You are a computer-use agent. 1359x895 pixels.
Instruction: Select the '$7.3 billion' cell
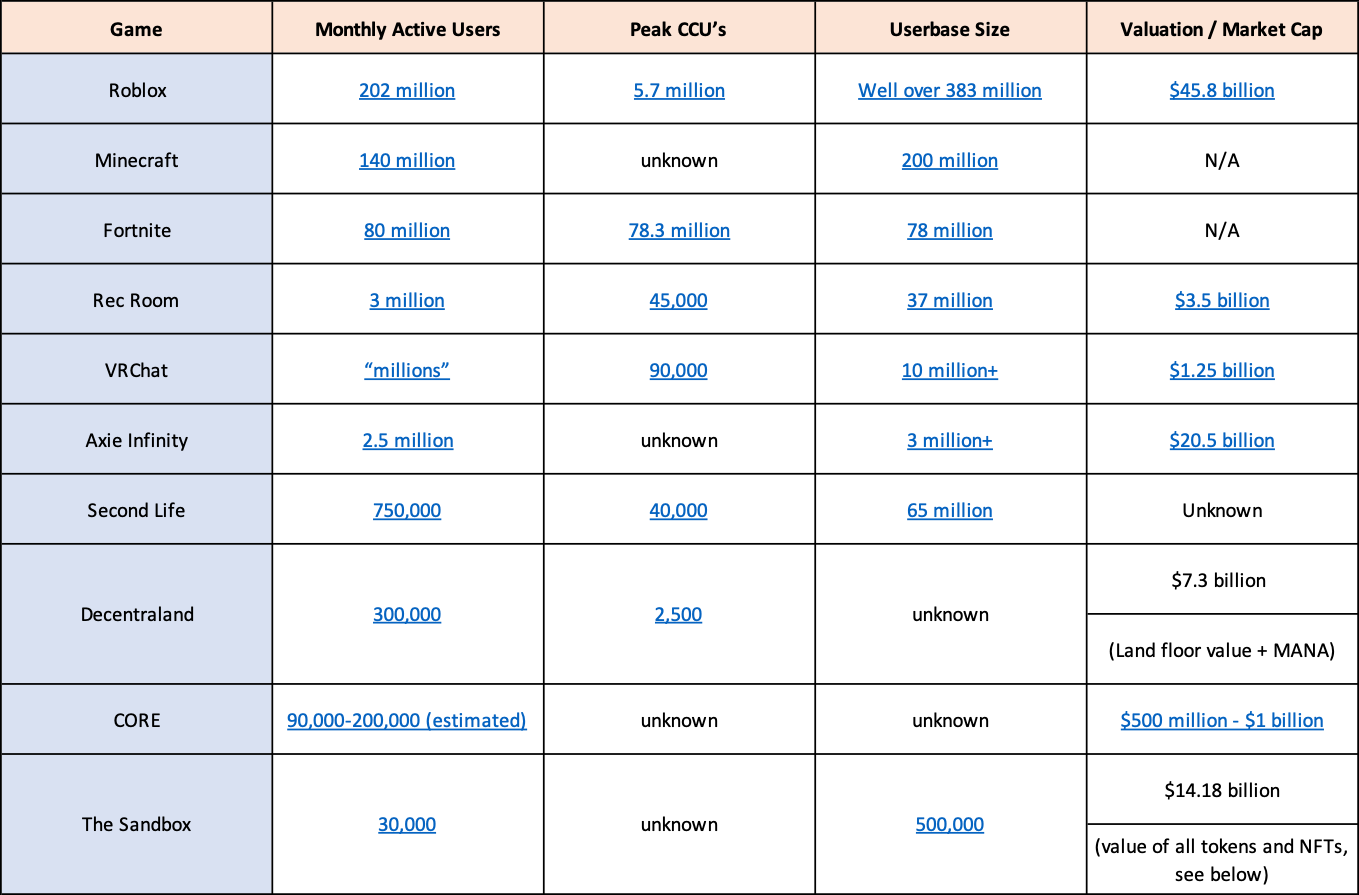1222,580
